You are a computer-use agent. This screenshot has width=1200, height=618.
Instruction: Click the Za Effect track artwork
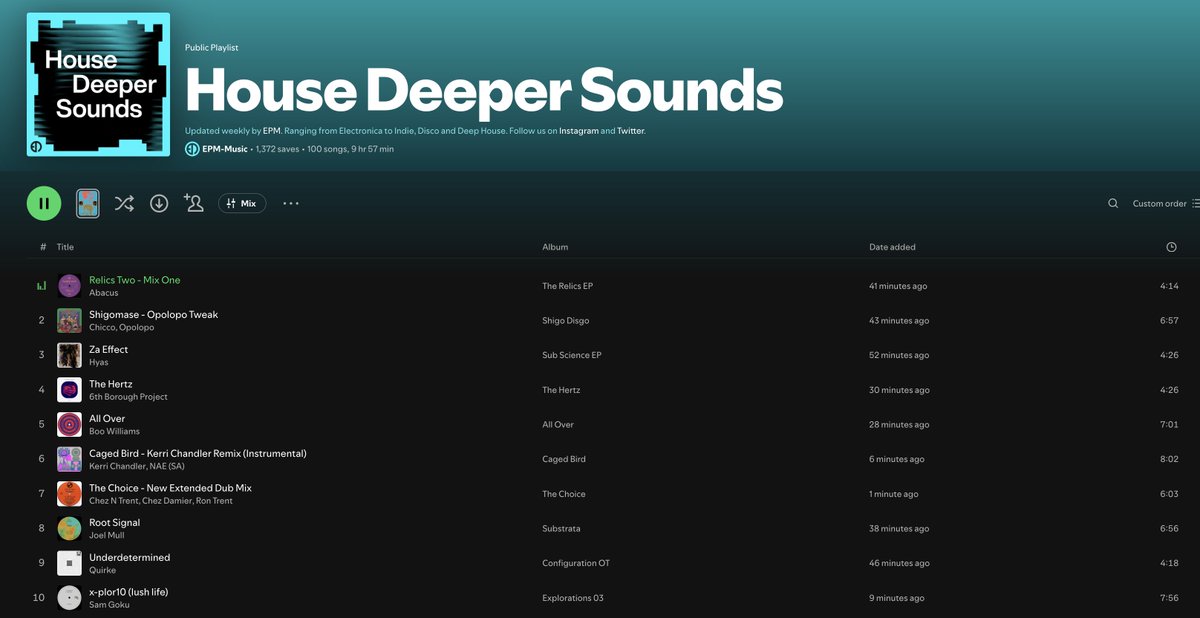coord(69,355)
